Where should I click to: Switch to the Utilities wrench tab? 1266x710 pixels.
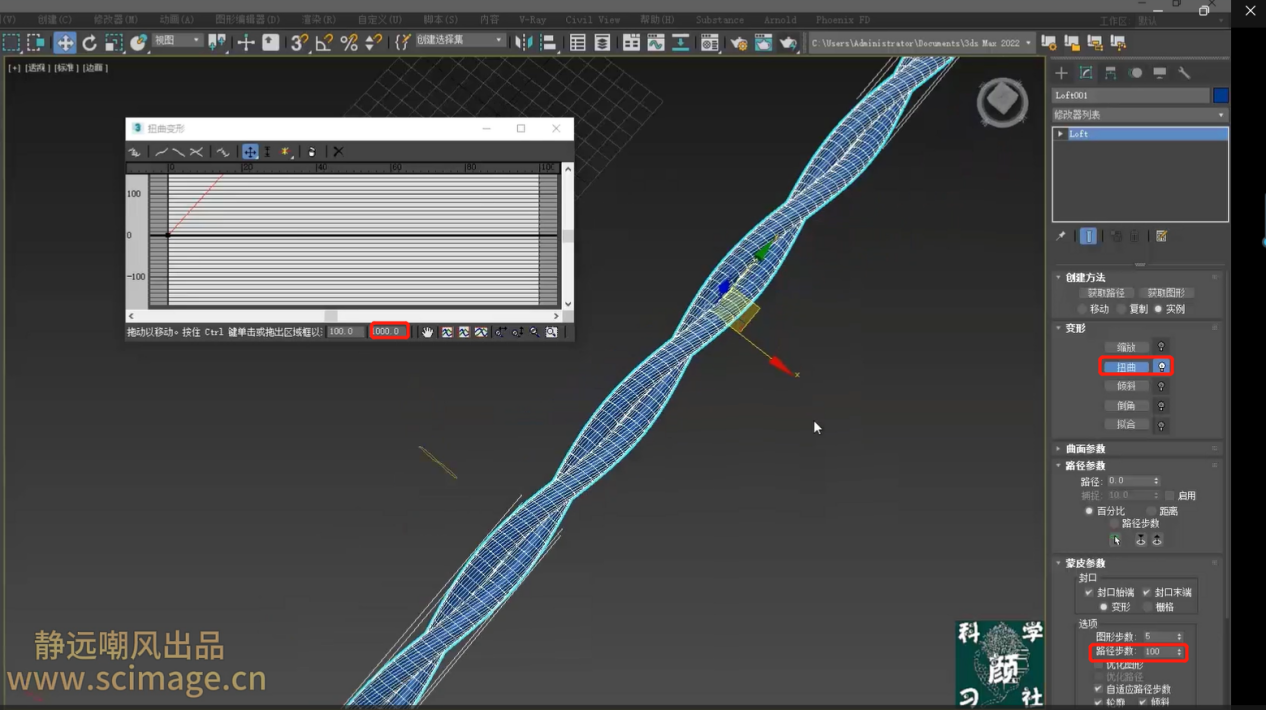[x=1185, y=73]
